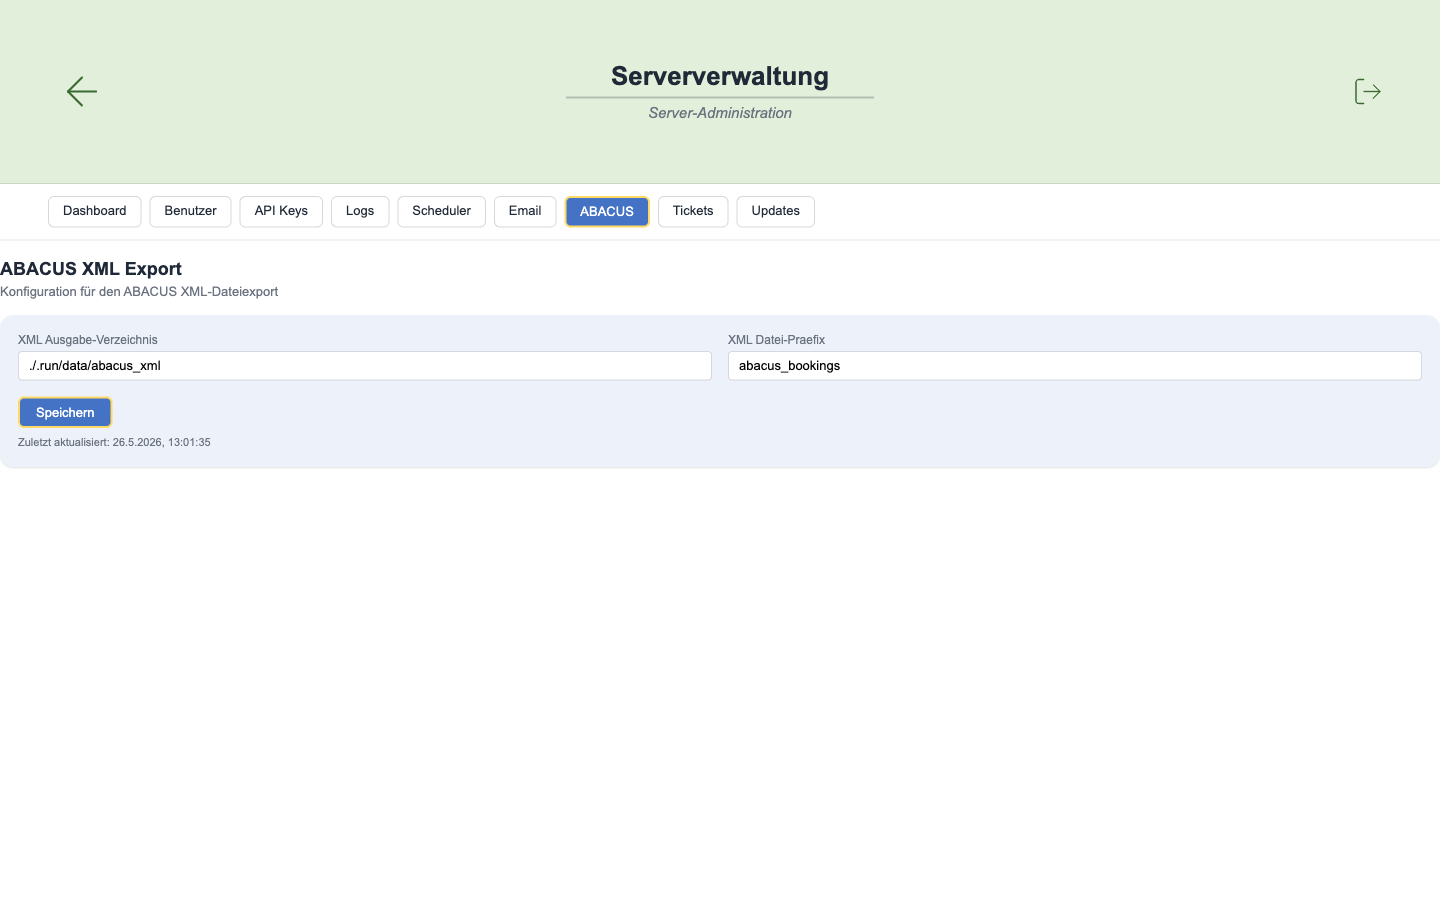
Task: Focus the XML Ausgabe-Verzeichnis input field
Action: 365,365
